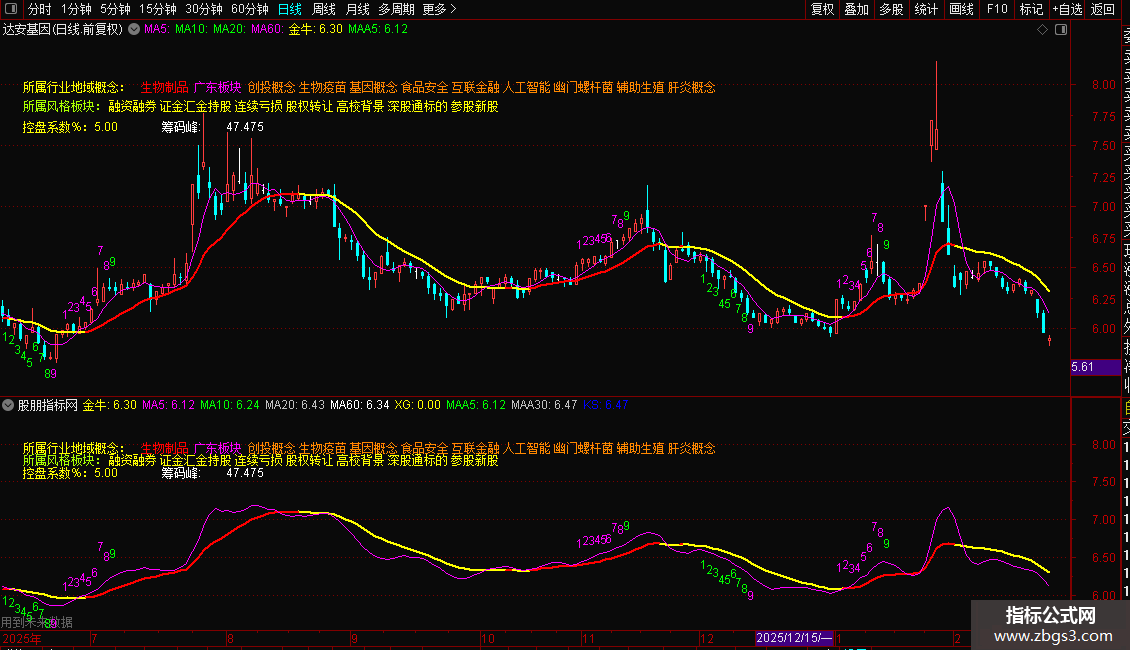Click the 股朋指标网 sub-chart title
The width and height of the screenshot is (1130, 650).
pyautogui.click(x=48, y=405)
